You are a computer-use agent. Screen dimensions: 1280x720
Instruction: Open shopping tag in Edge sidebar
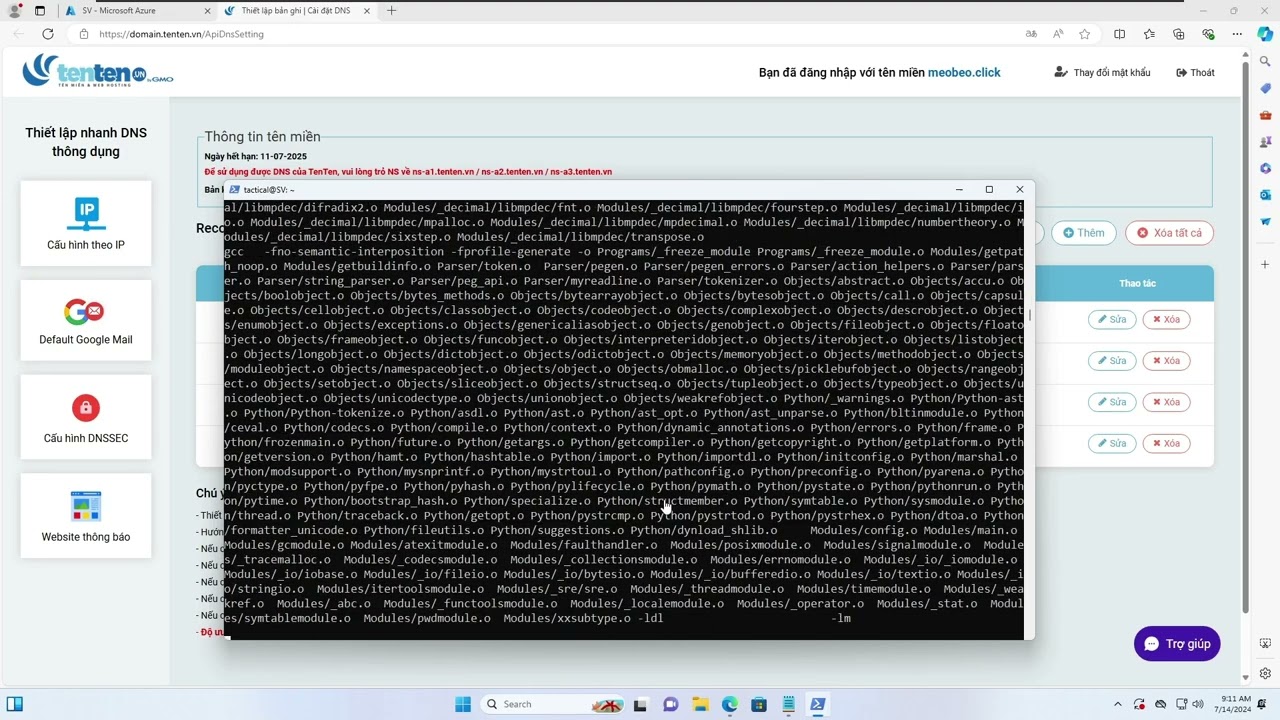tap(1265, 88)
